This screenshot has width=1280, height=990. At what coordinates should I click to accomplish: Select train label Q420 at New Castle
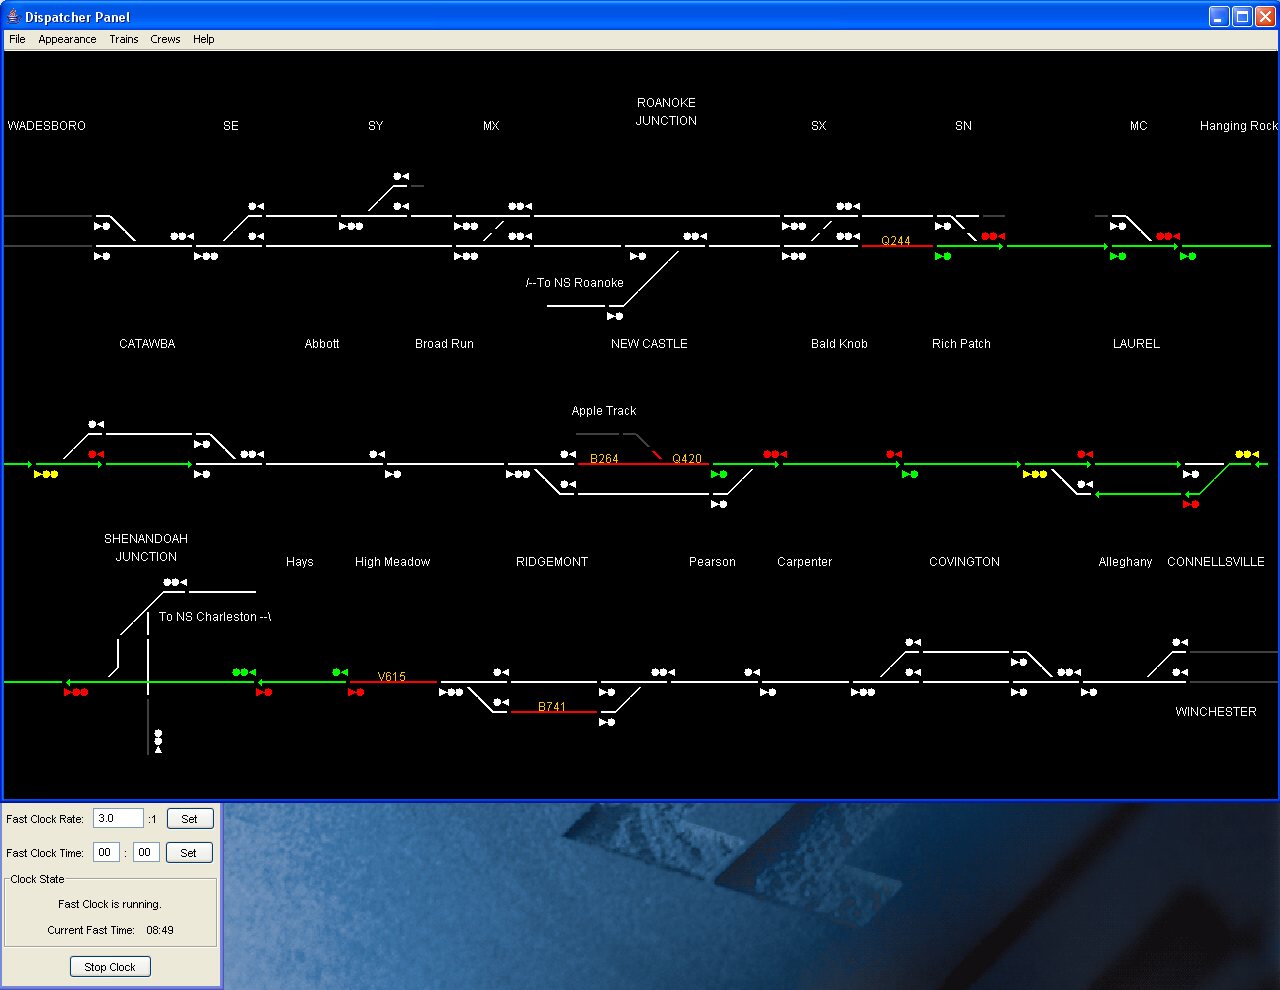687,459
